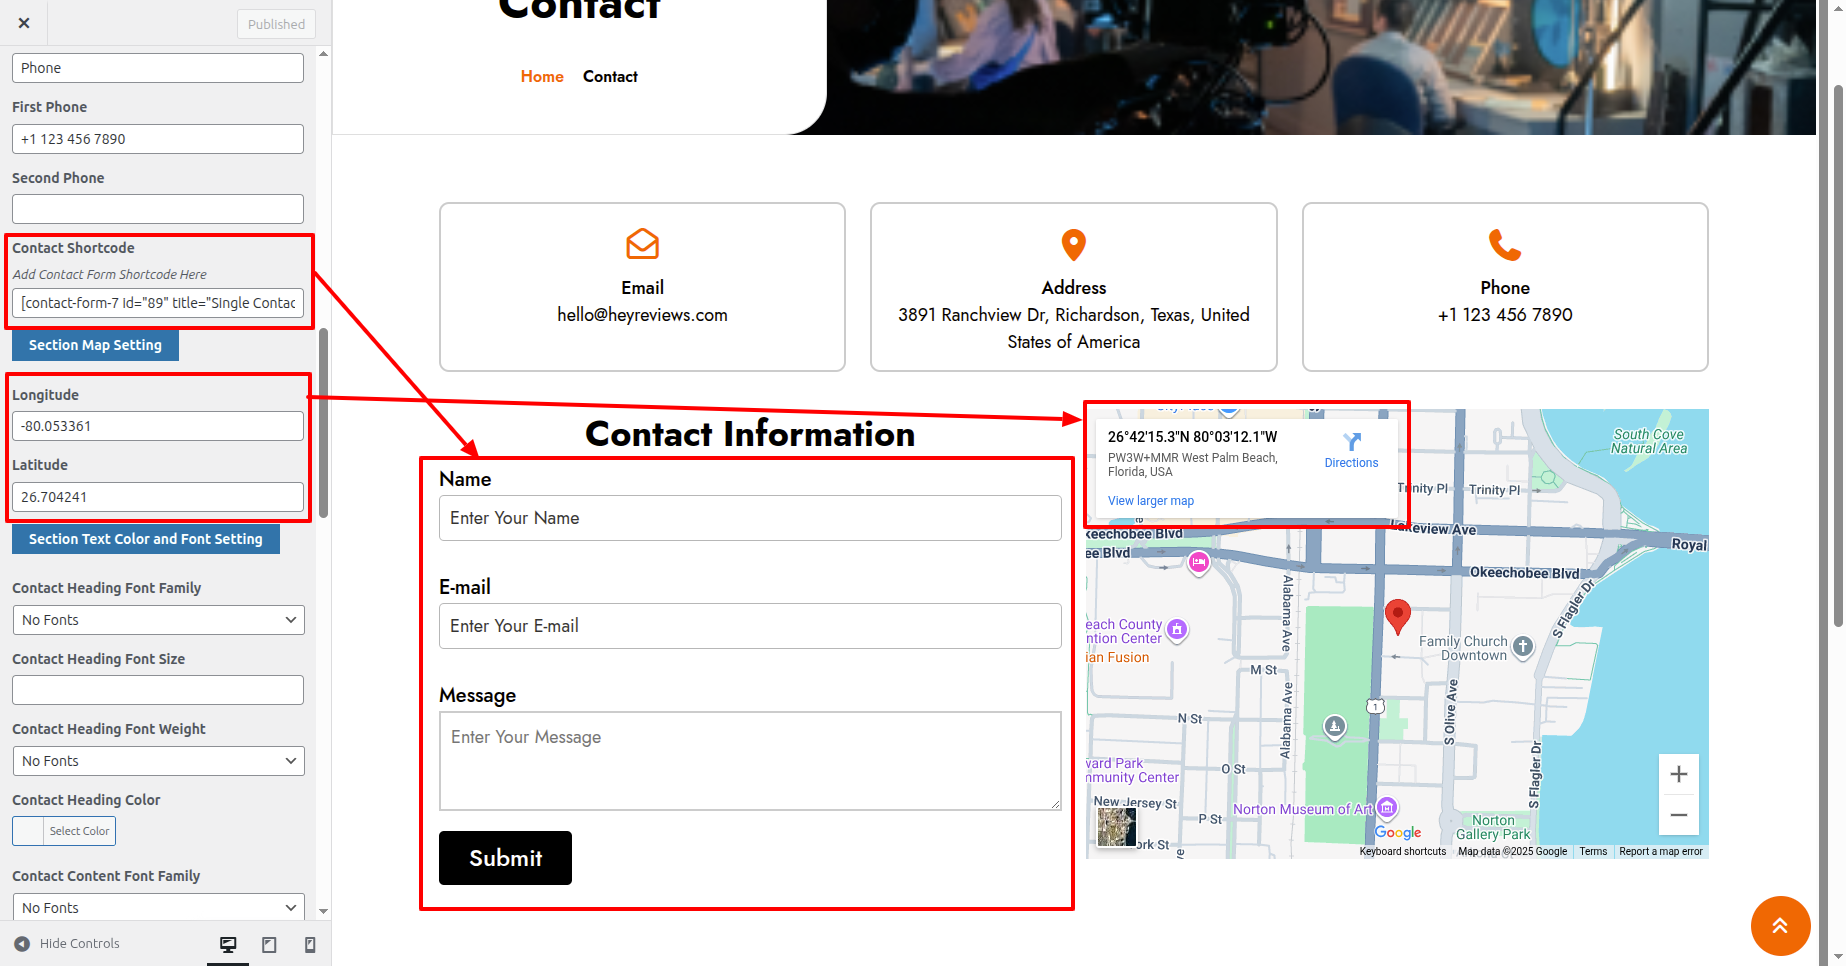Zoom in on the map

pyautogui.click(x=1678, y=774)
